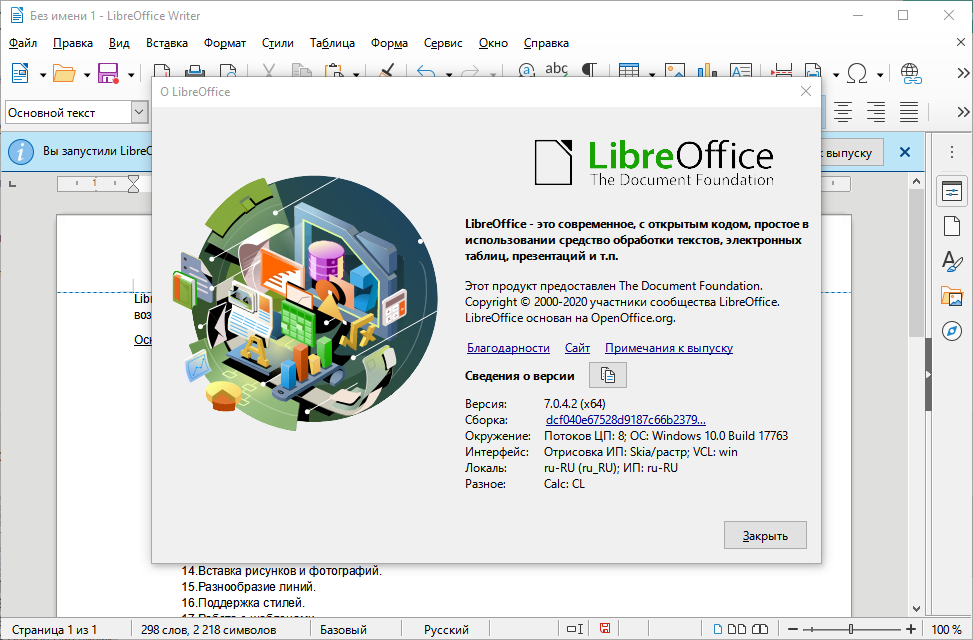
Task: Close the blue infobar with X
Action: (x=905, y=152)
